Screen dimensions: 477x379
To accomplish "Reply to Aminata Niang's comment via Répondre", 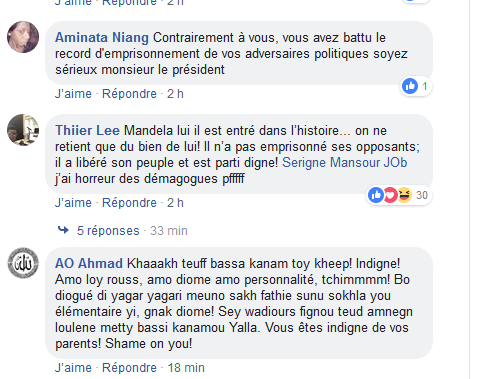I will pos(129,94).
